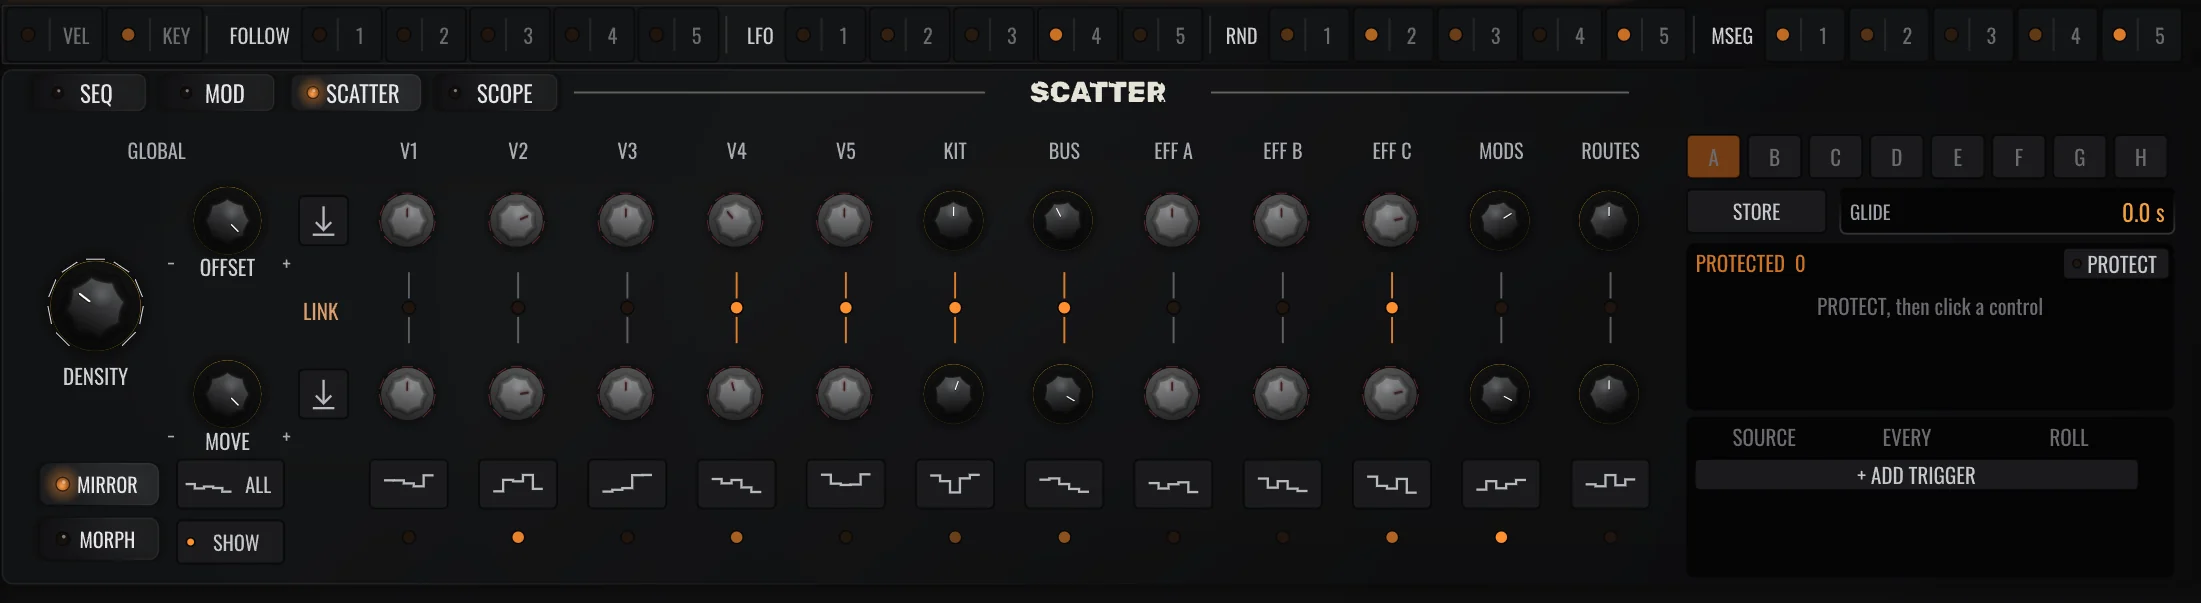Click the V1 offset knob
The width and height of the screenshot is (2201, 603).
coord(407,221)
